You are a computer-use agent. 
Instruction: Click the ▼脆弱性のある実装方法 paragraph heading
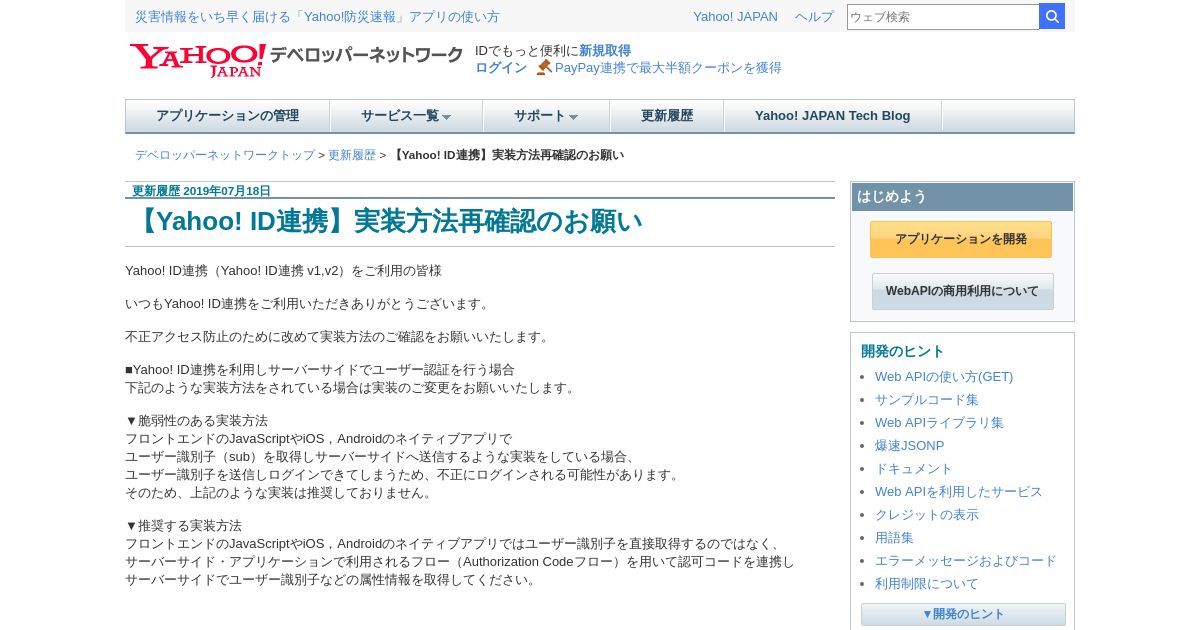point(197,421)
